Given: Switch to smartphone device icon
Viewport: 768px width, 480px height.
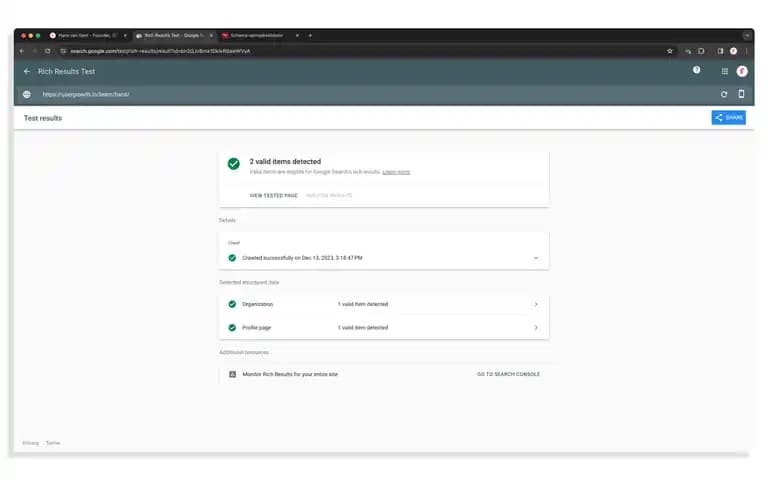Looking at the screenshot, I should 741,94.
